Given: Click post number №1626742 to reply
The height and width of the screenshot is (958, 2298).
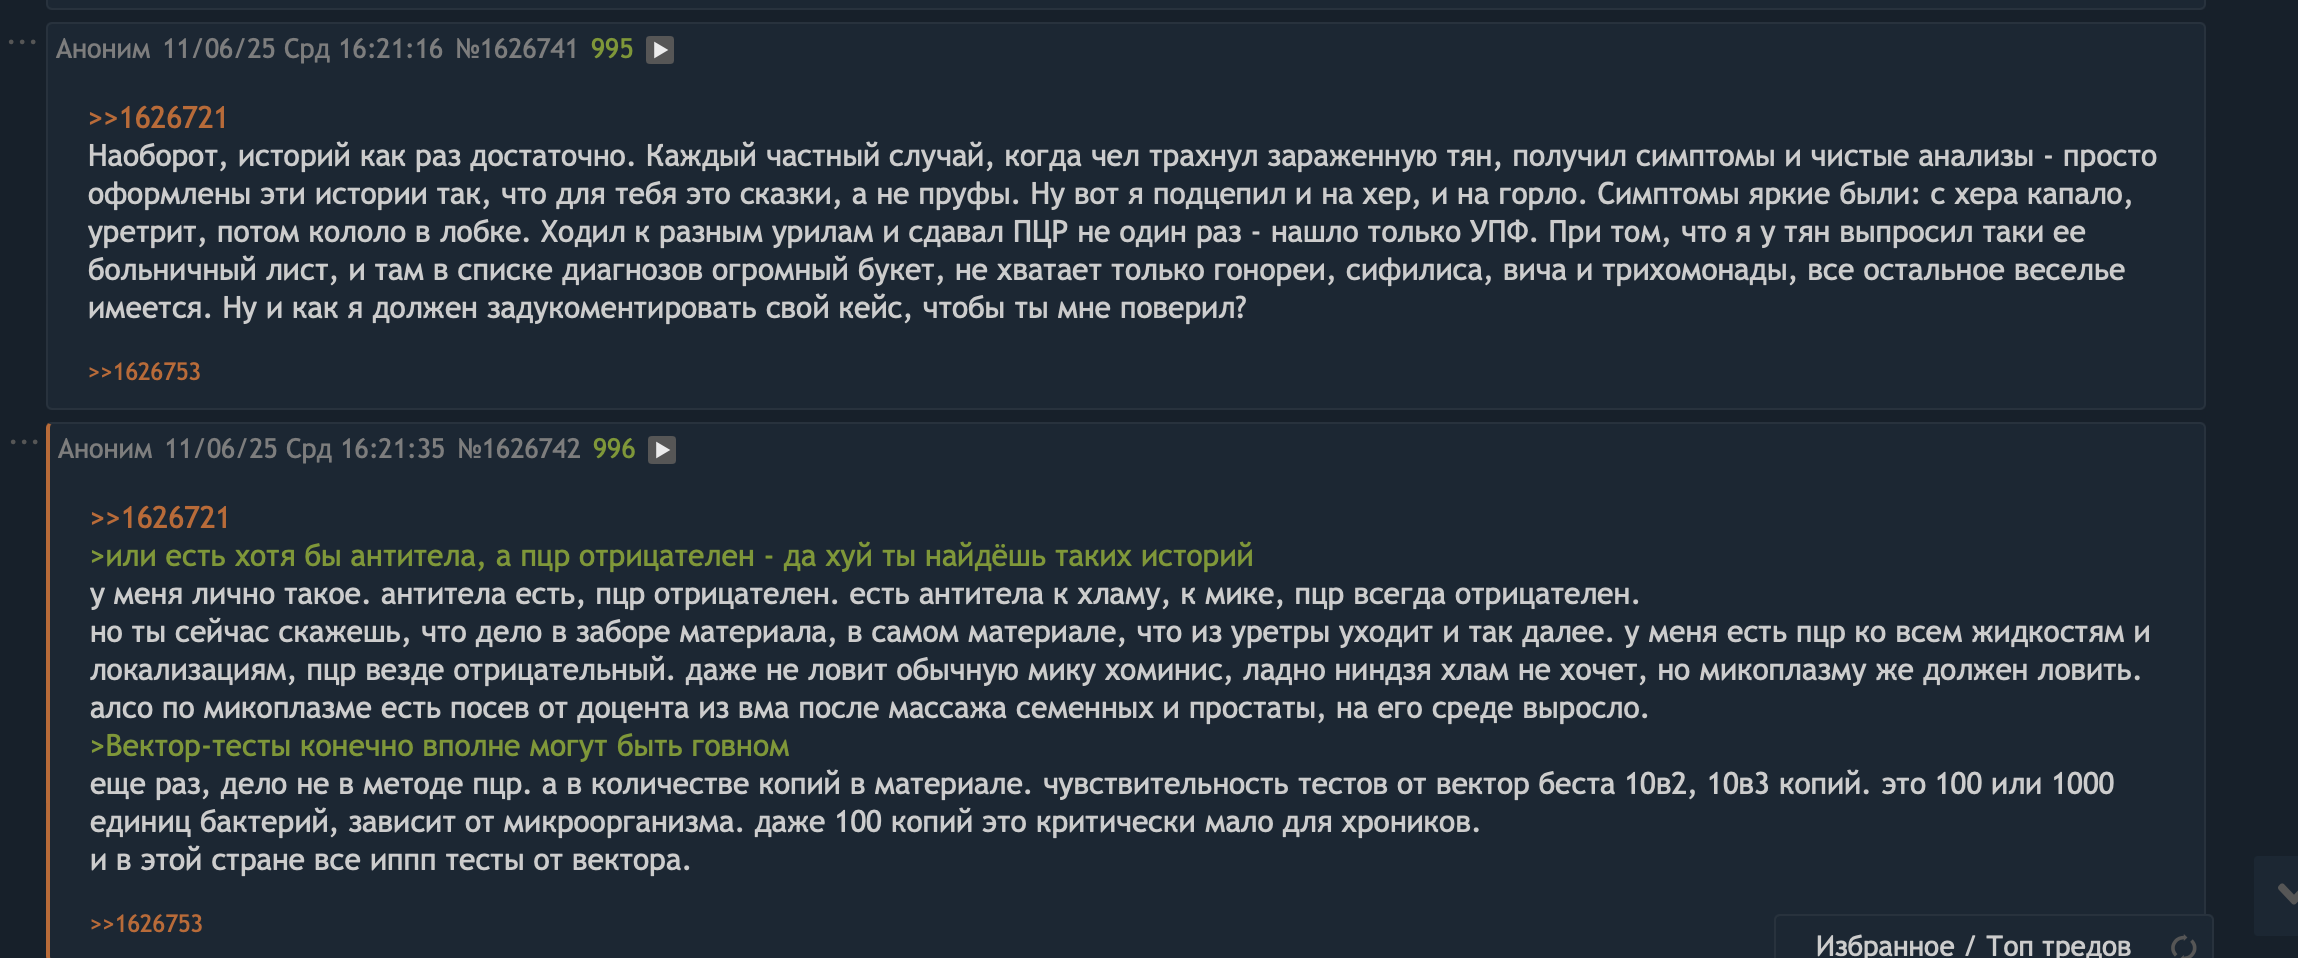Looking at the screenshot, I should pos(518,449).
